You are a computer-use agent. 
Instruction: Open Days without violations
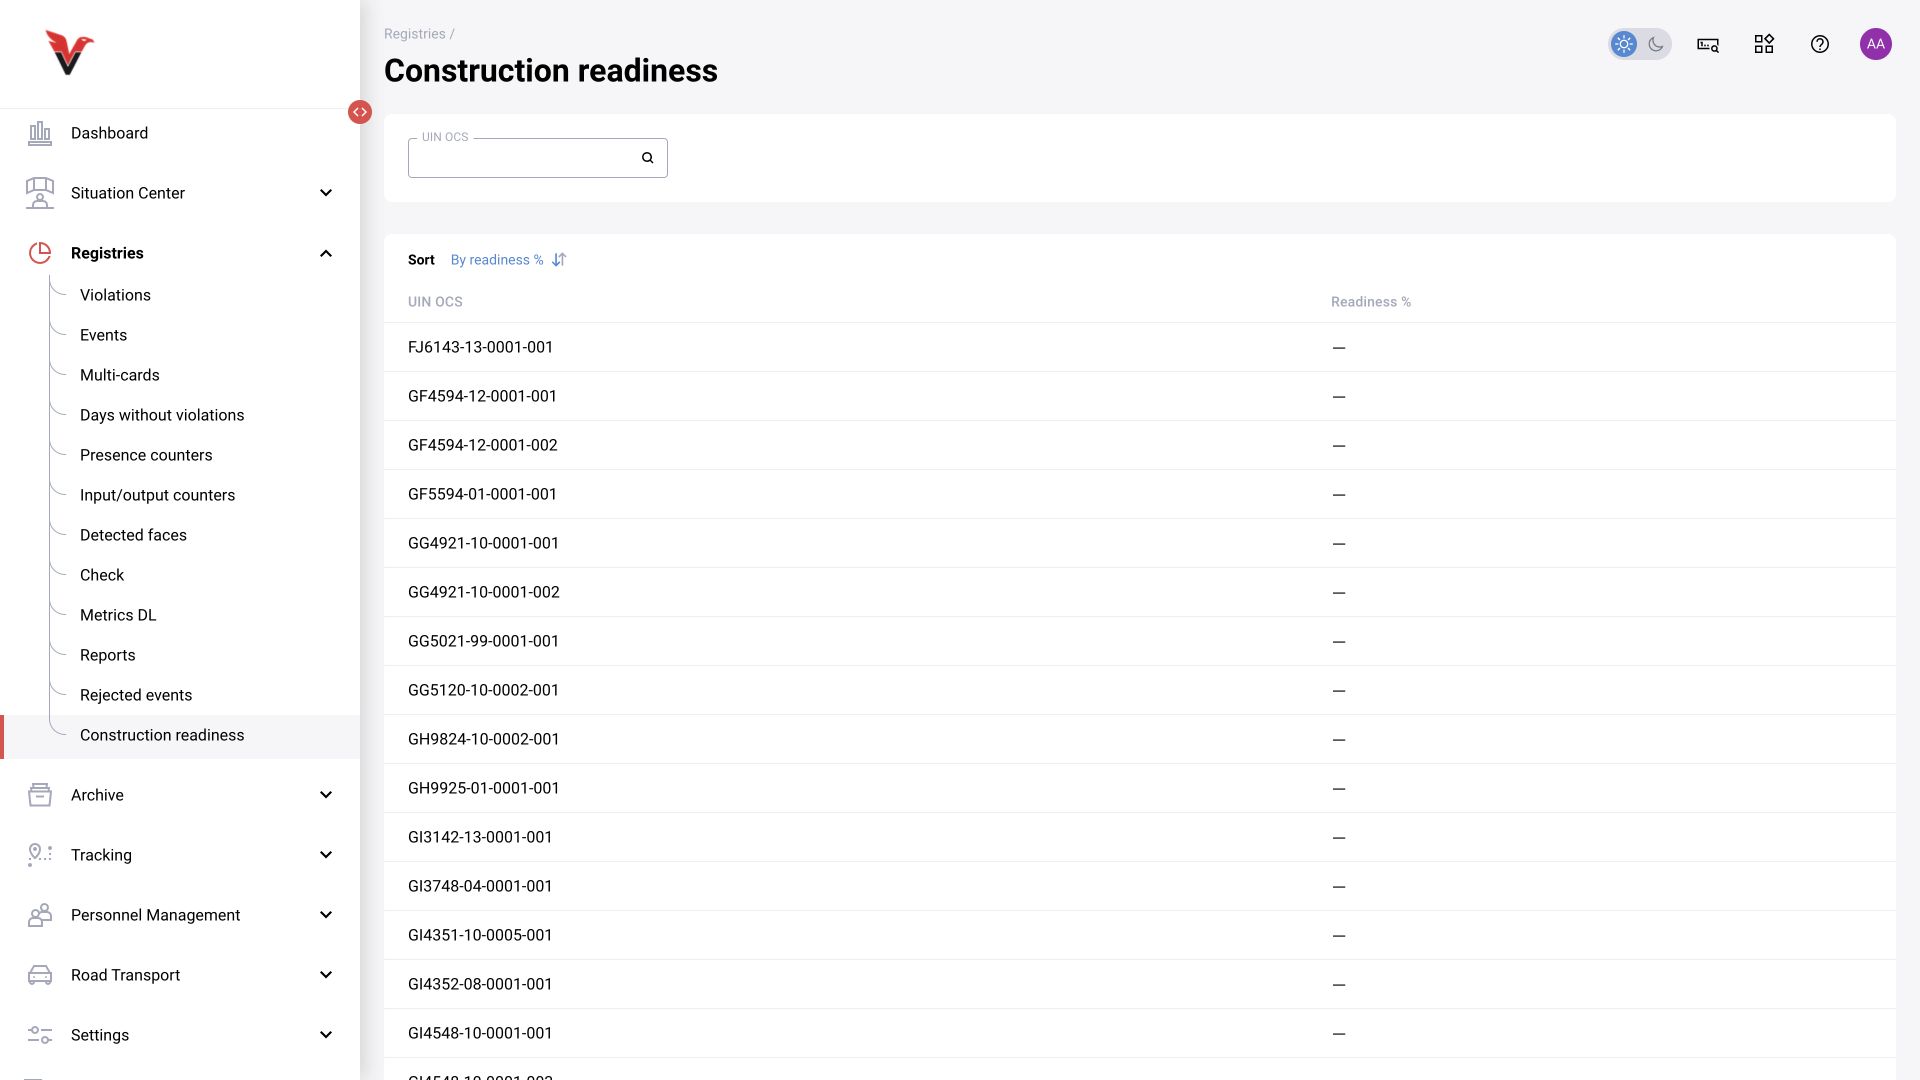tap(162, 415)
